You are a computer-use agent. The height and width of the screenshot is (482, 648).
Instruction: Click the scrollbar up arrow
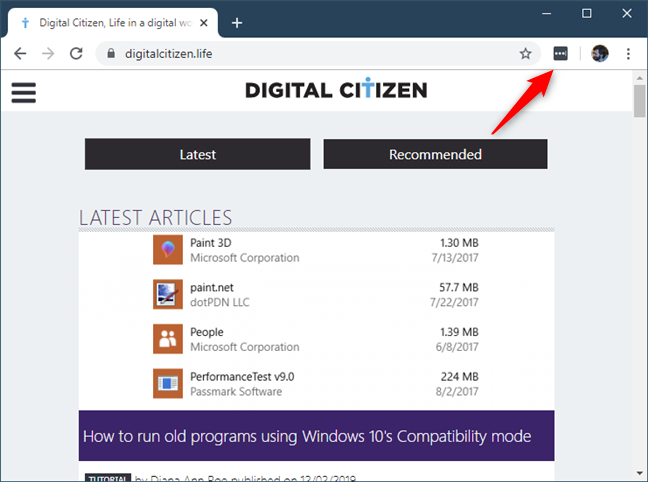[639, 78]
